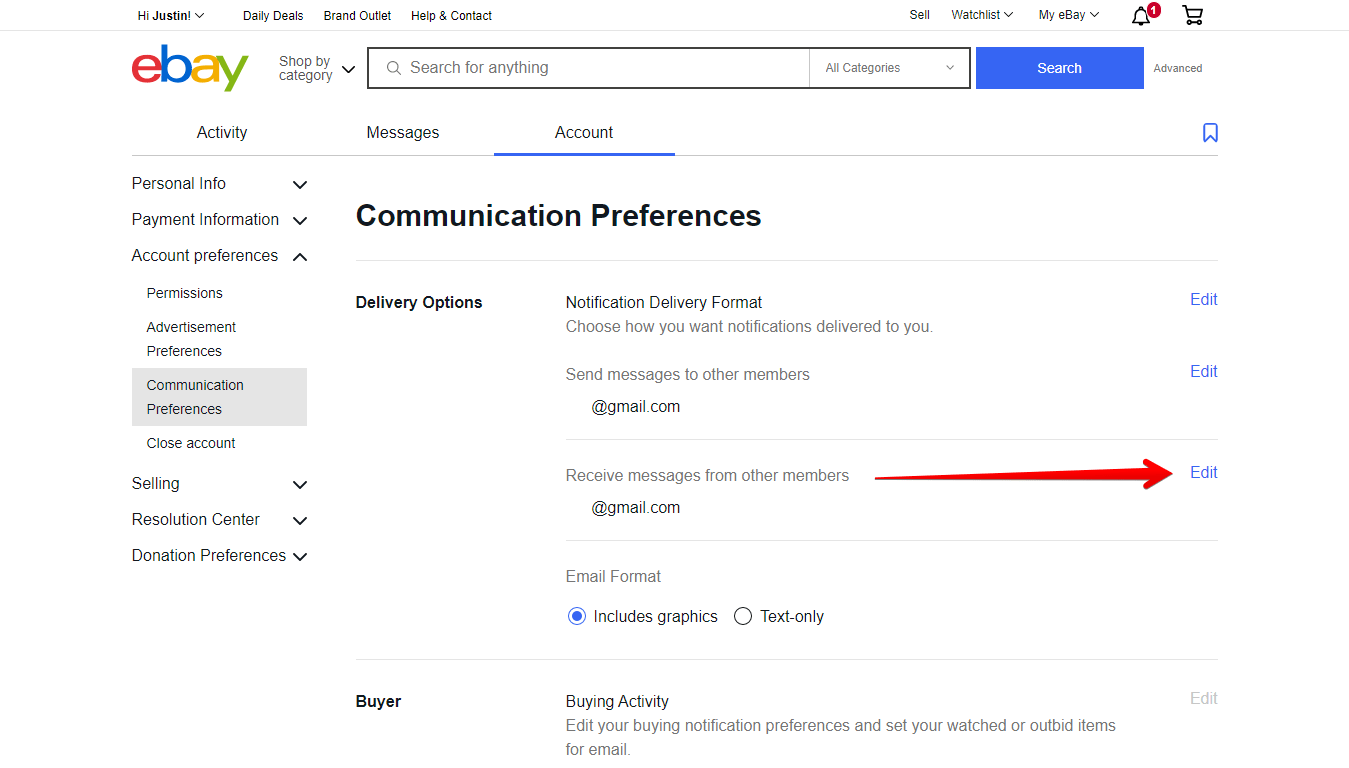The height and width of the screenshot is (768, 1349).
Task: Click the Email Format label
Action: (x=613, y=577)
